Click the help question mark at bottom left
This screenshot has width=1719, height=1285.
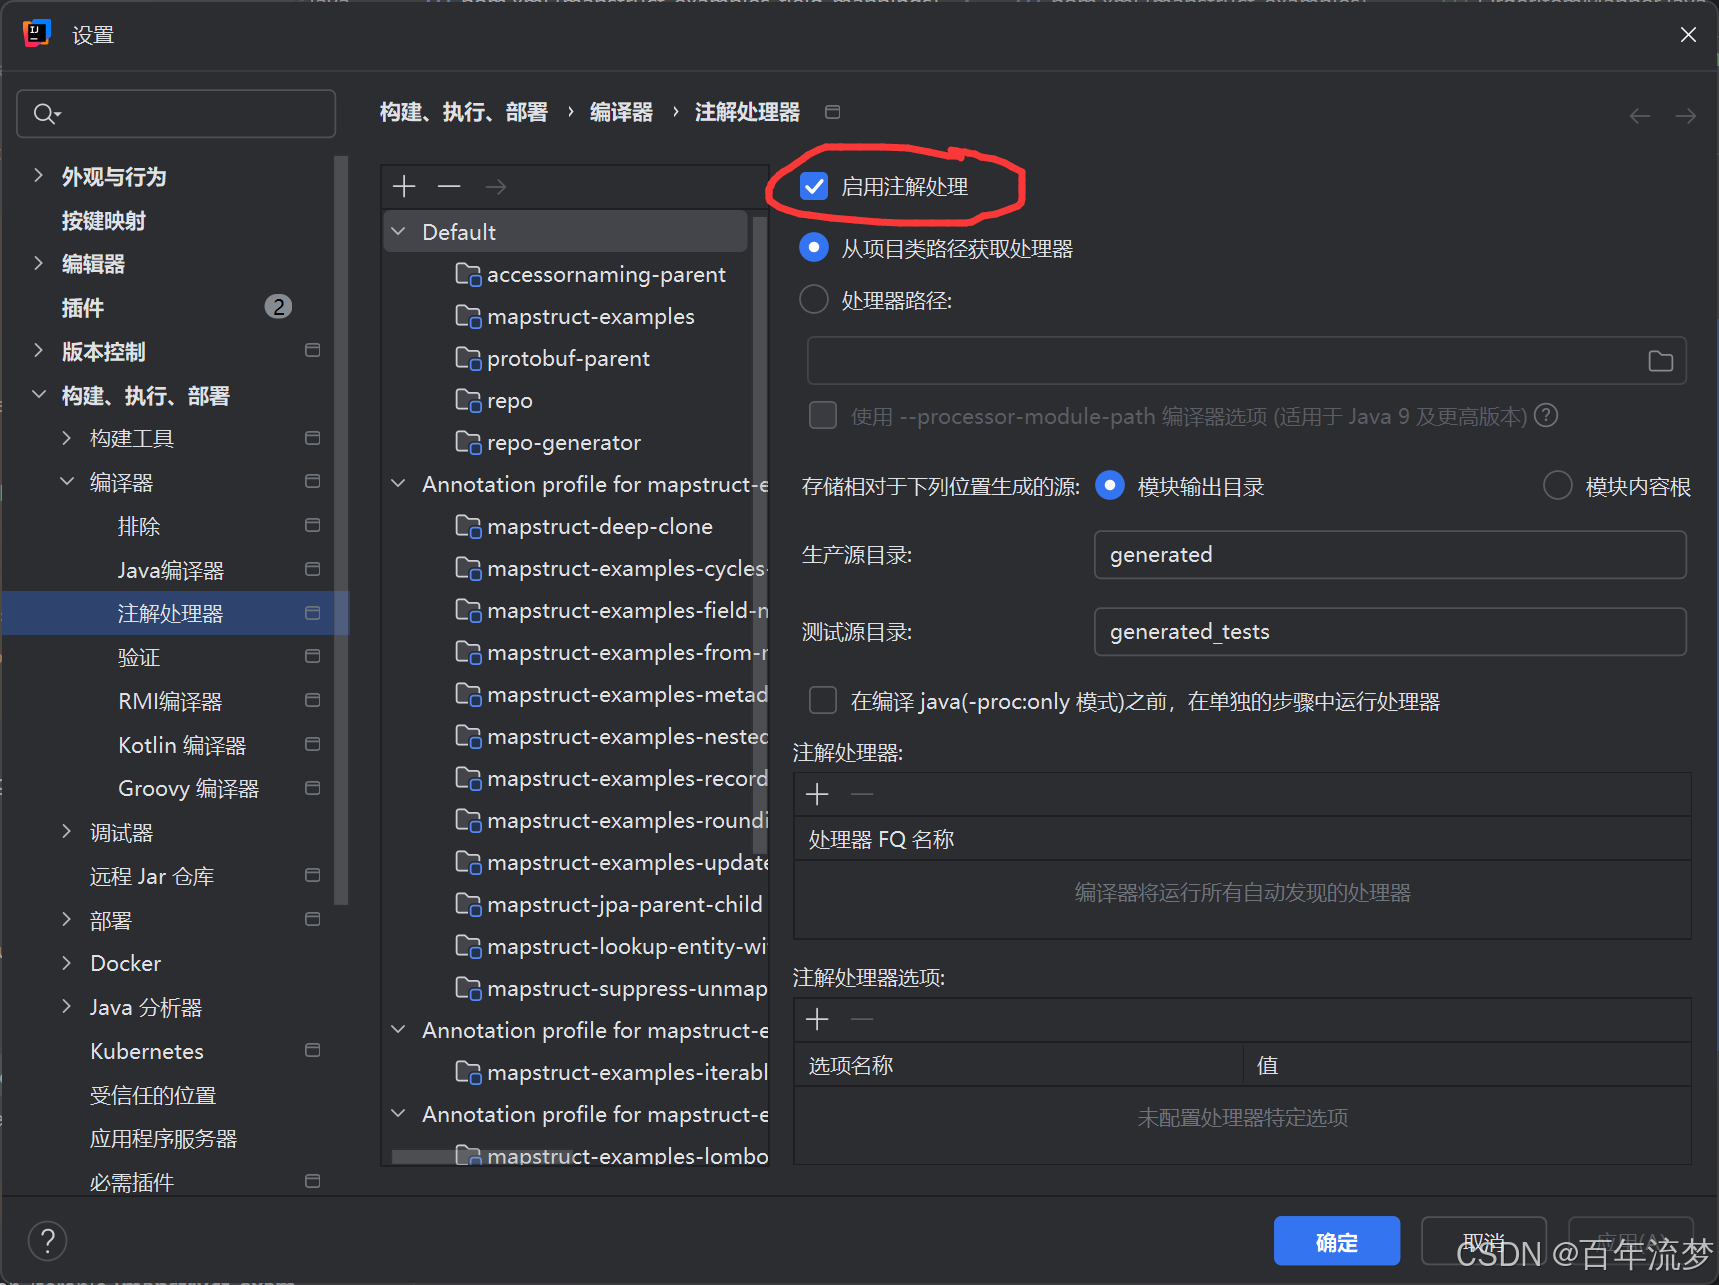(47, 1240)
